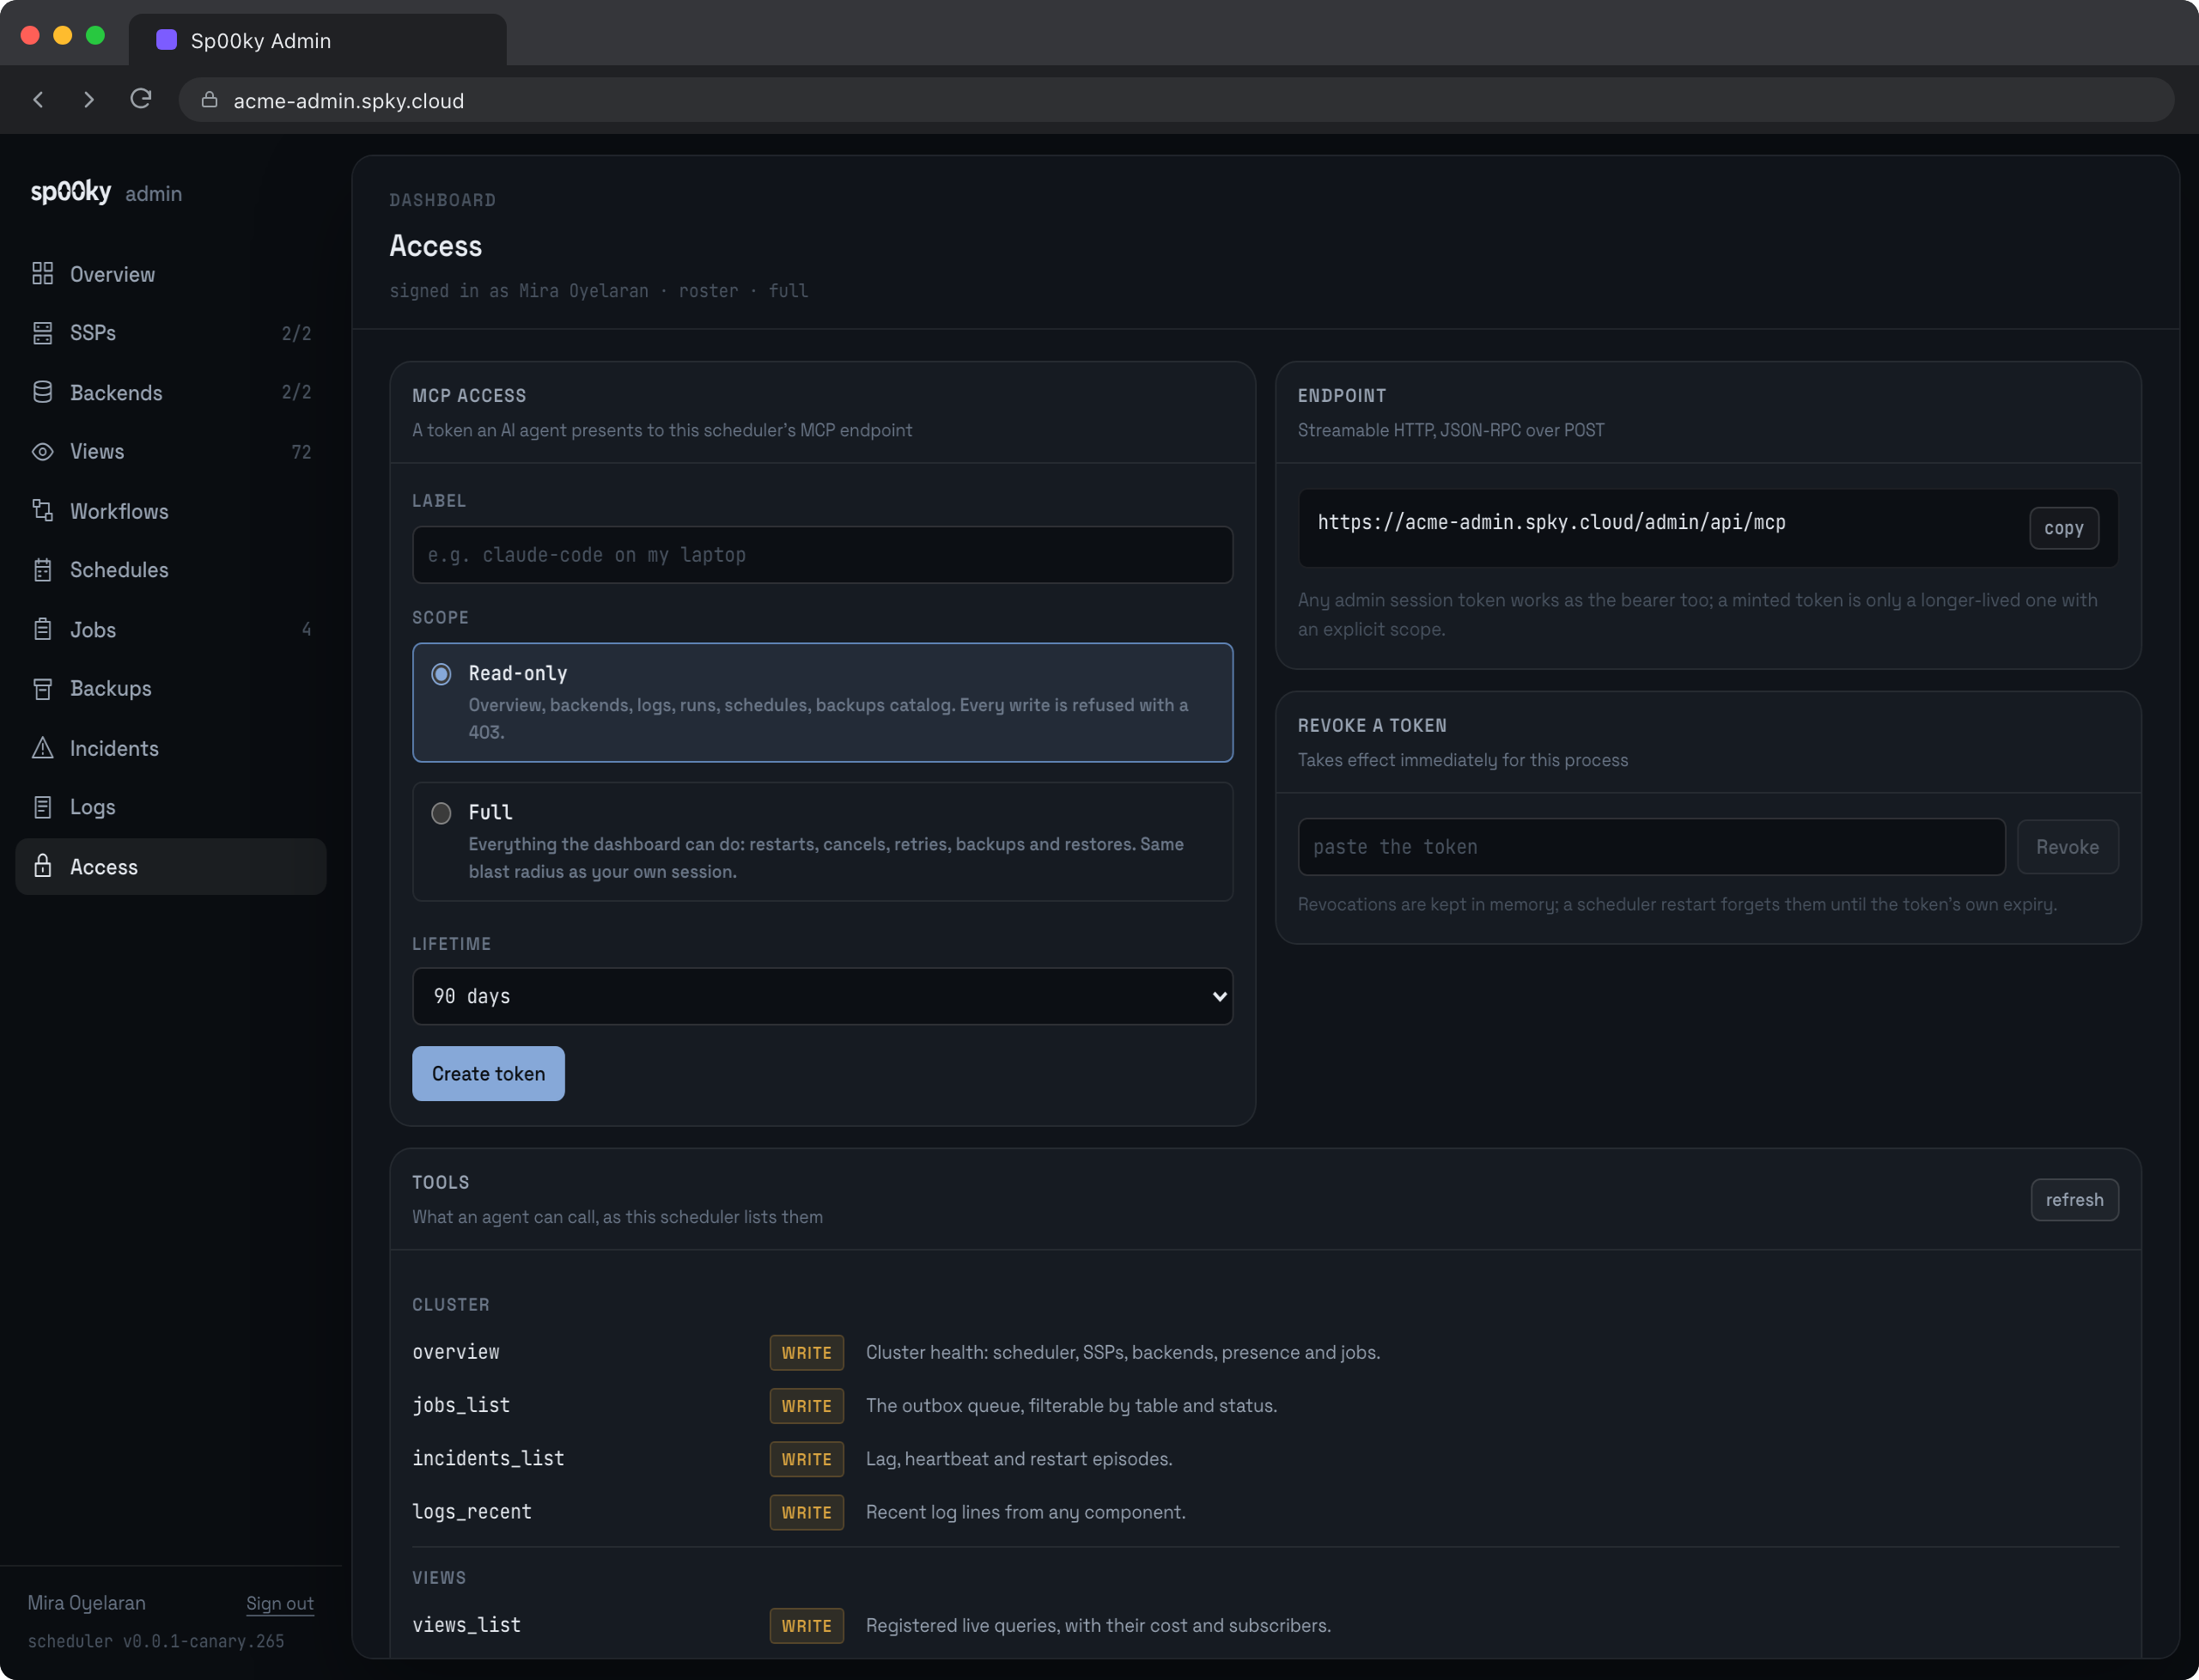Open Schedules from the sidebar

(171, 570)
